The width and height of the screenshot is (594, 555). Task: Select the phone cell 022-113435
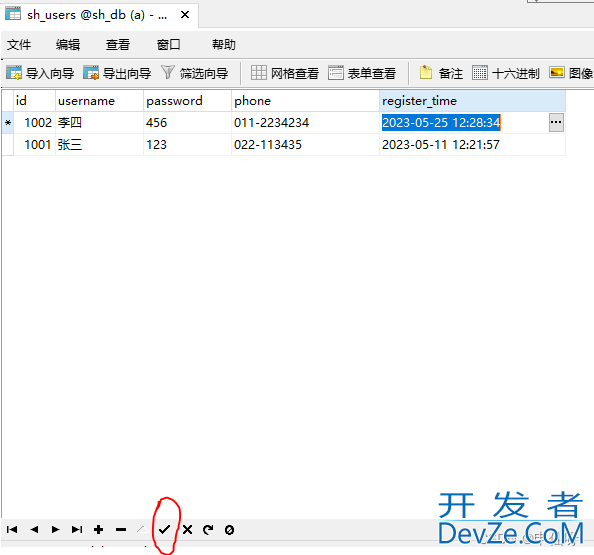(305, 145)
